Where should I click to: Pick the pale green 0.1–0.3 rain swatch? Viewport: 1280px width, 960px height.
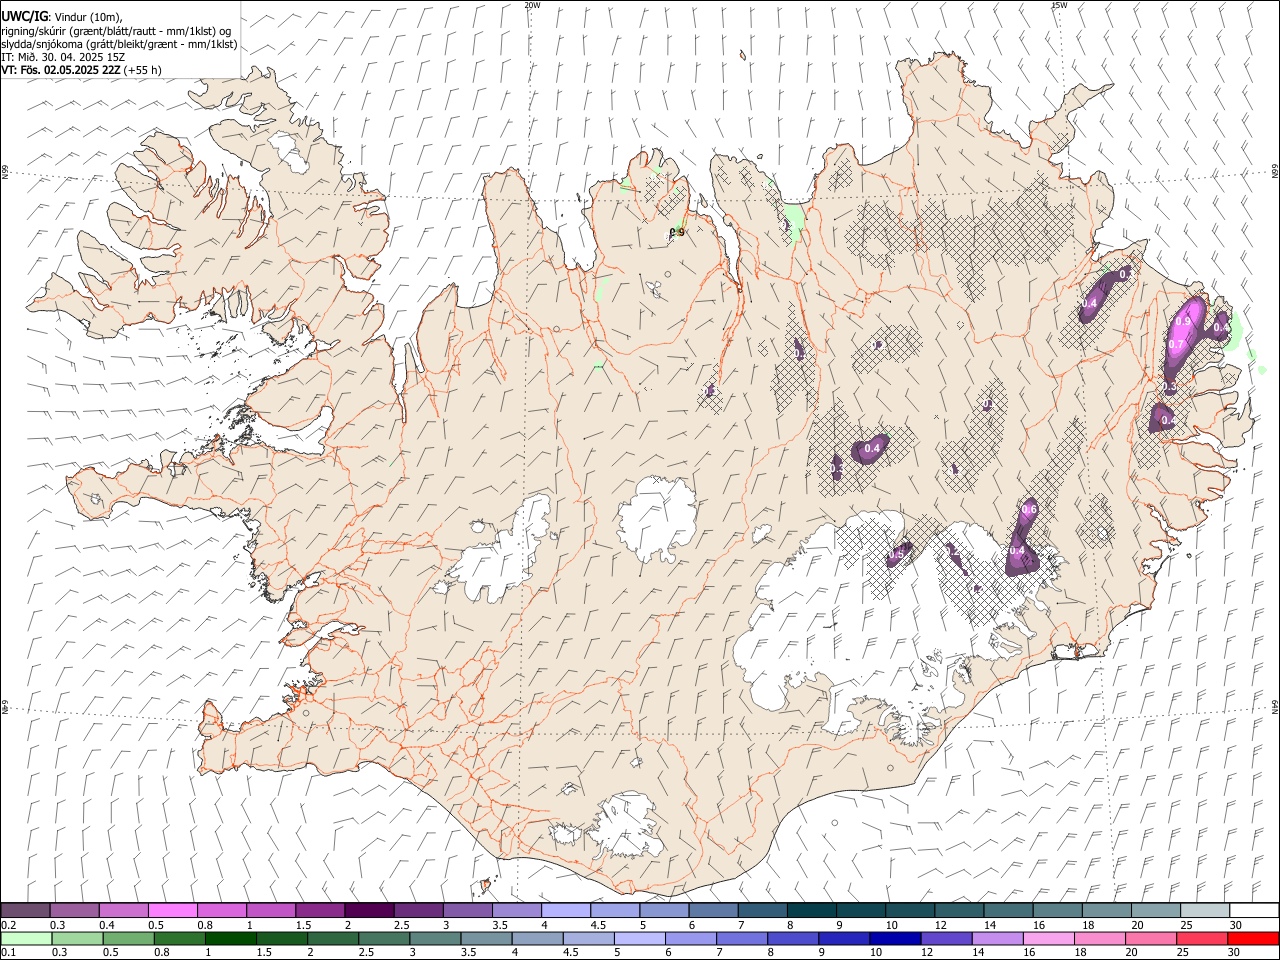tap(26, 939)
